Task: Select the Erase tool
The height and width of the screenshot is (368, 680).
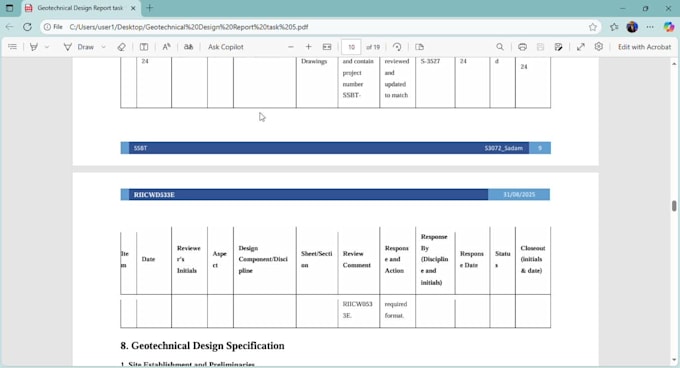Action: (x=121, y=47)
